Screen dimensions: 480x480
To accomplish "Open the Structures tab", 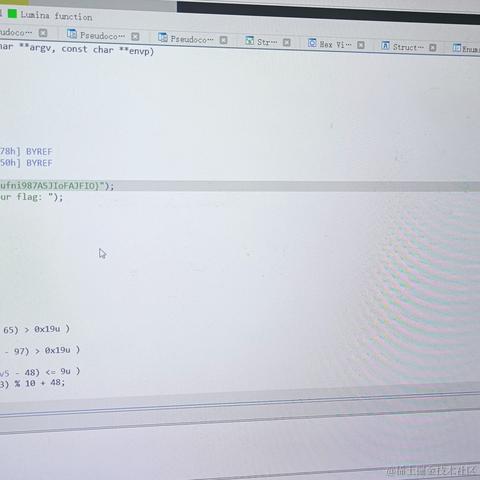I will (x=408, y=47).
